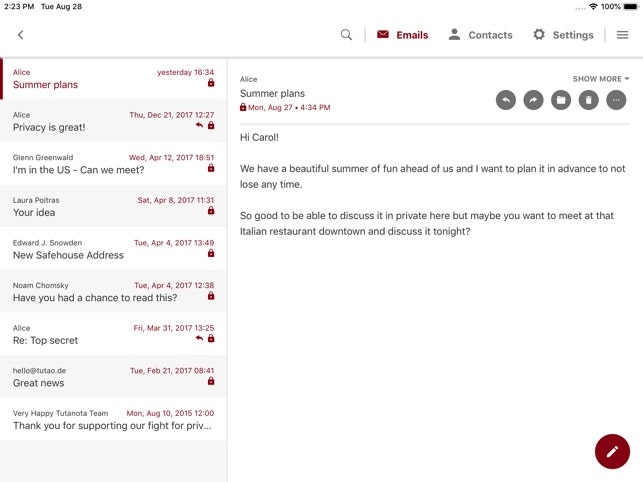Image resolution: width=643 pixels, height=482 pixels.
Task: Reply to the Summer plans email
Action: point(506,100)
